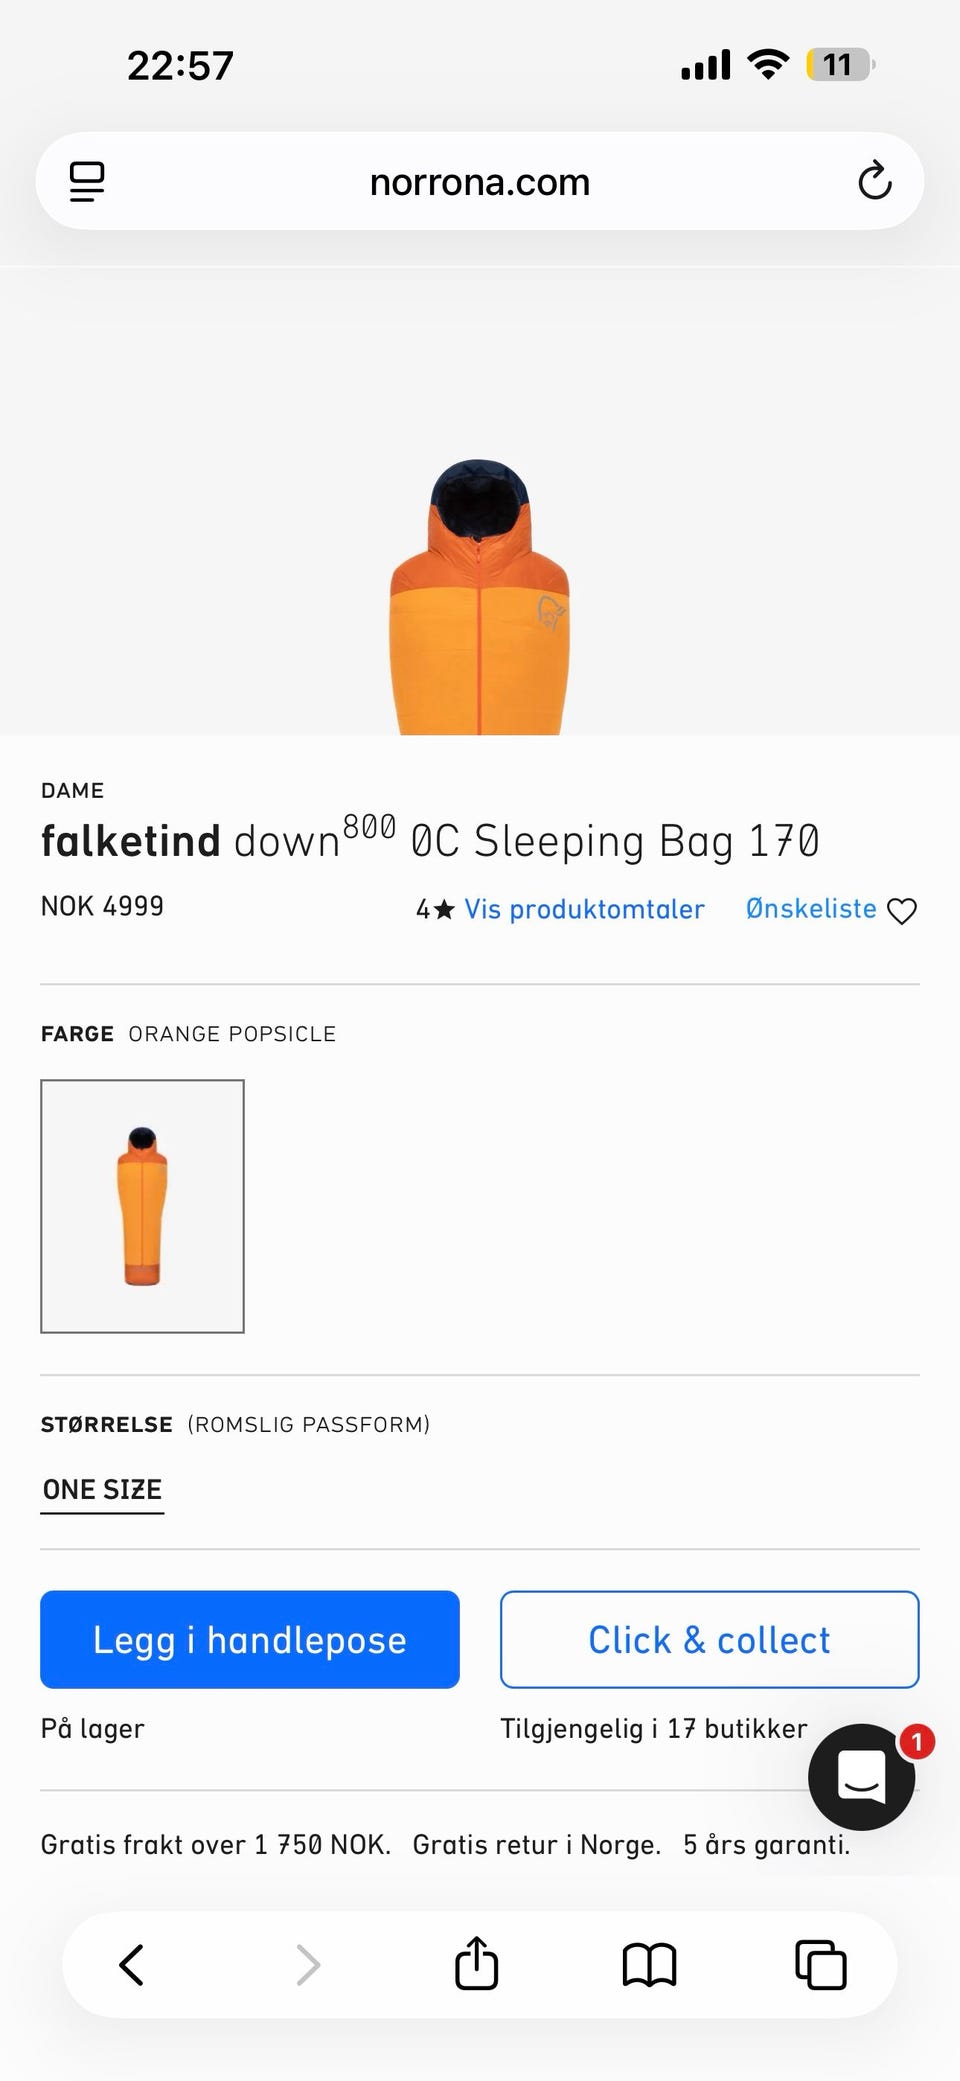Reload the norrona.com page
960x2081 pixels.
874,182
